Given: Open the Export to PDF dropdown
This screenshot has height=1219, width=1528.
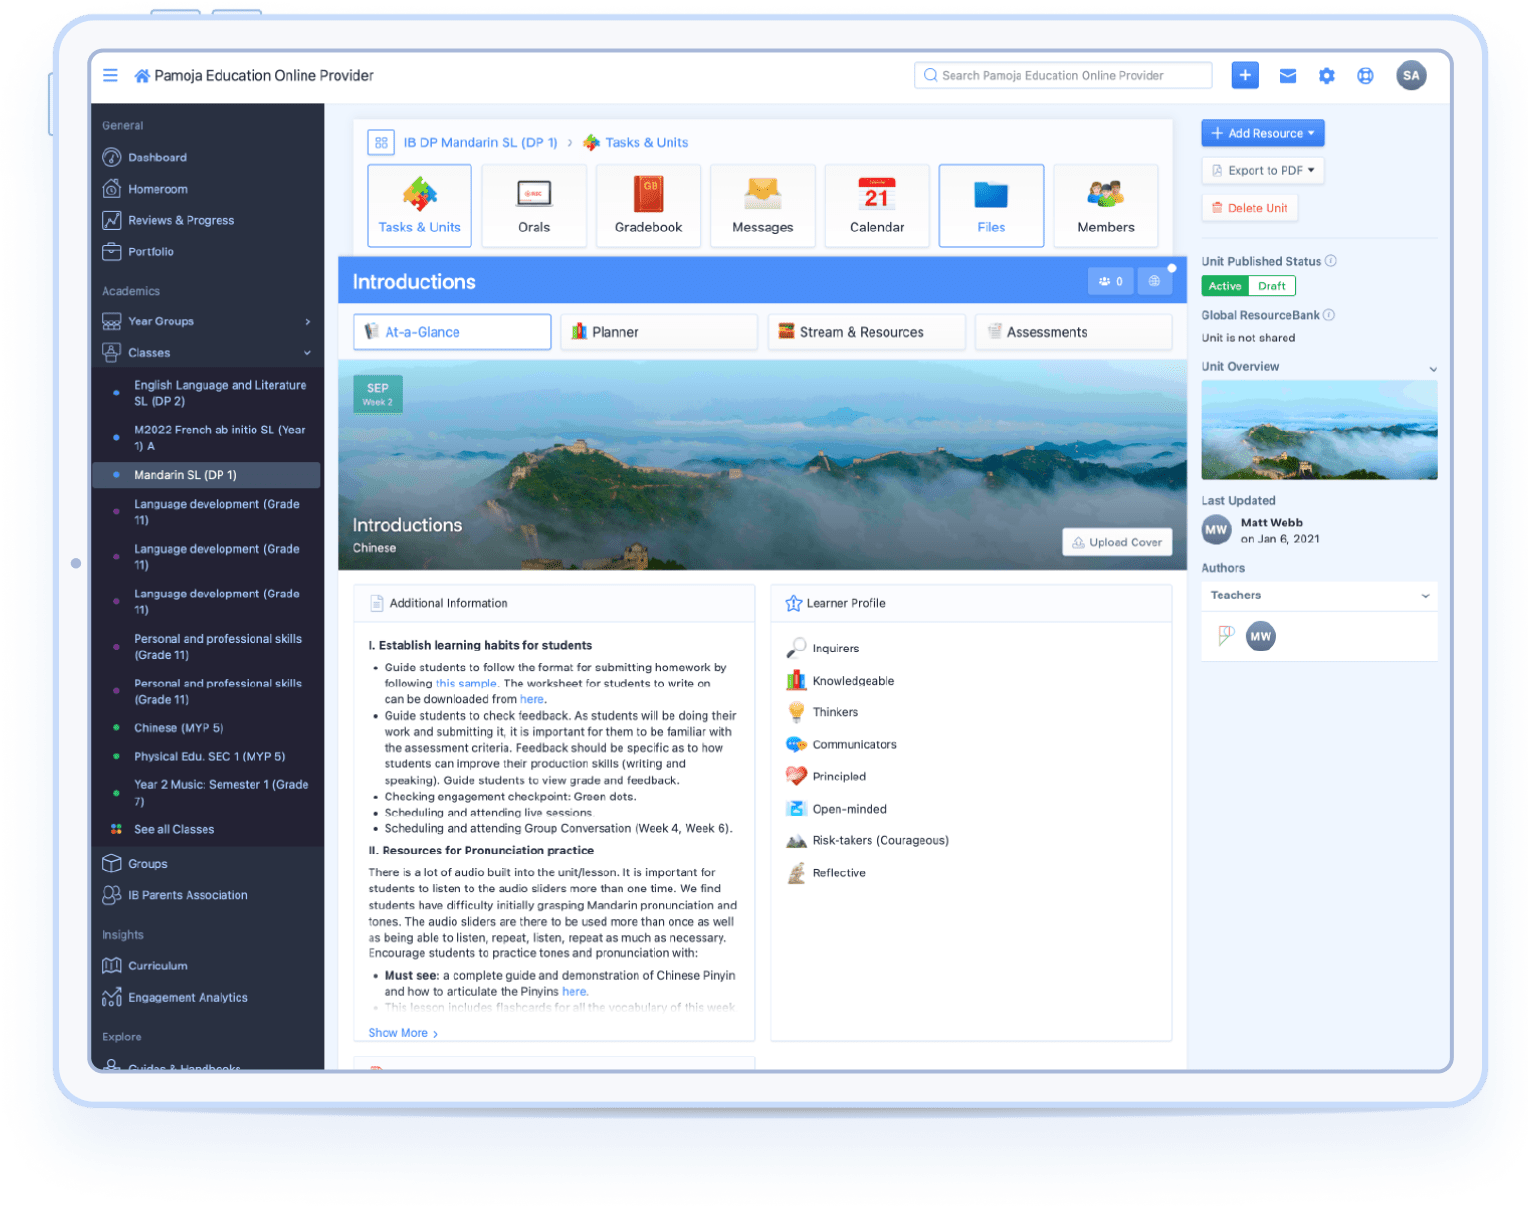Looking at the screenshot, I should pos(1263,171).
